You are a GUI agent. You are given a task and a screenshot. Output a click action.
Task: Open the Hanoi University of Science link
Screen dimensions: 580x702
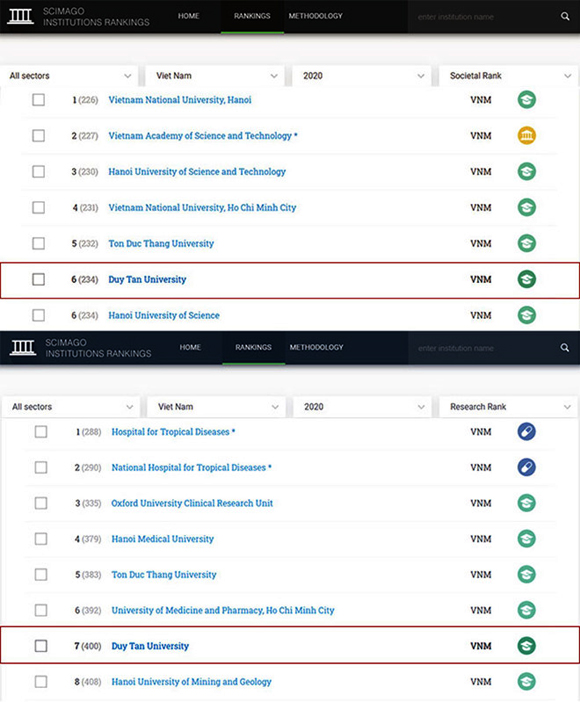164,315
